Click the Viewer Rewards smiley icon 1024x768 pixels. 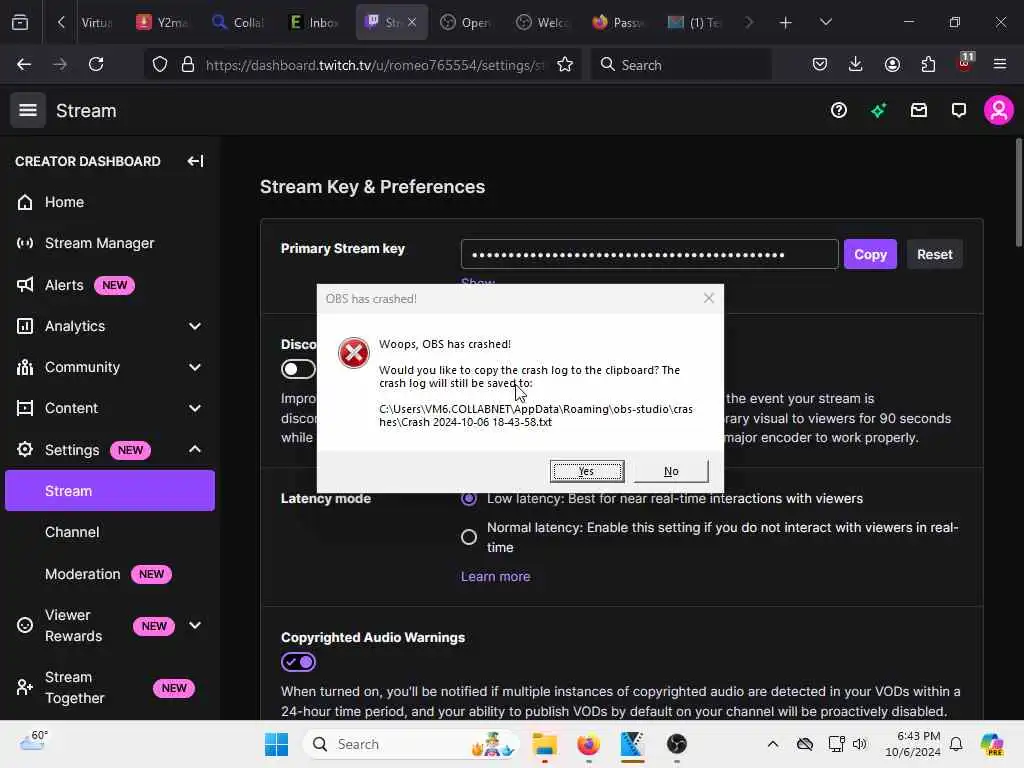25,625
